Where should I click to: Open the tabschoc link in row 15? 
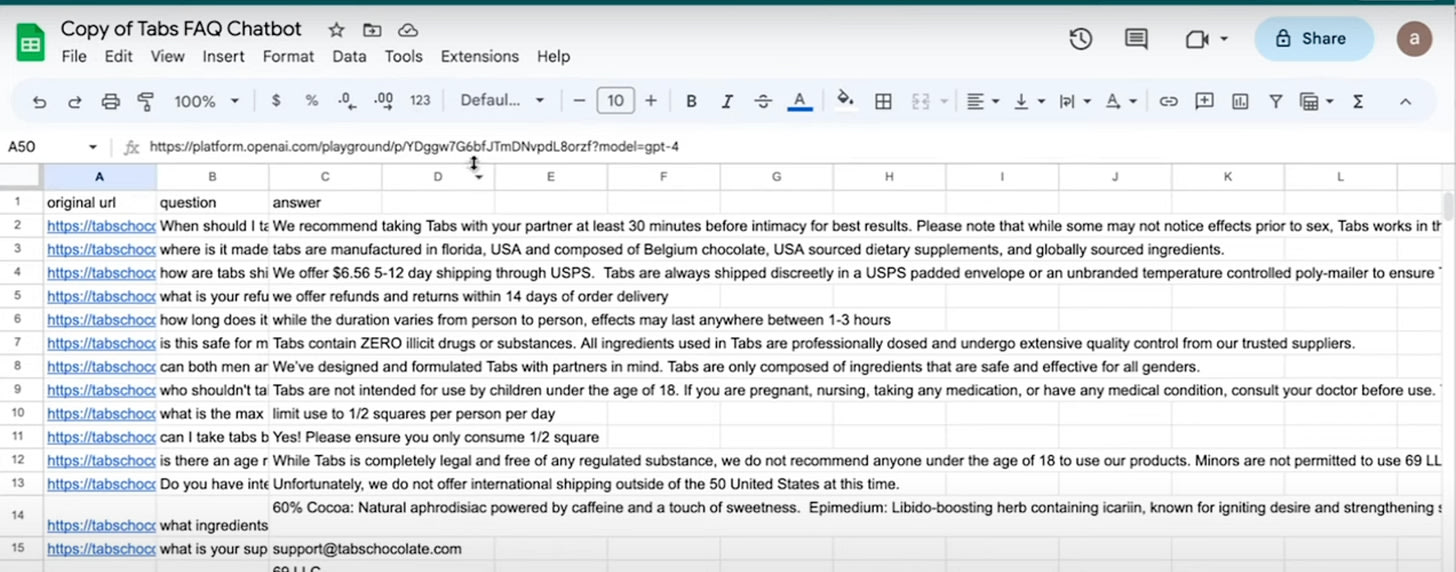(x=101, y=549)
